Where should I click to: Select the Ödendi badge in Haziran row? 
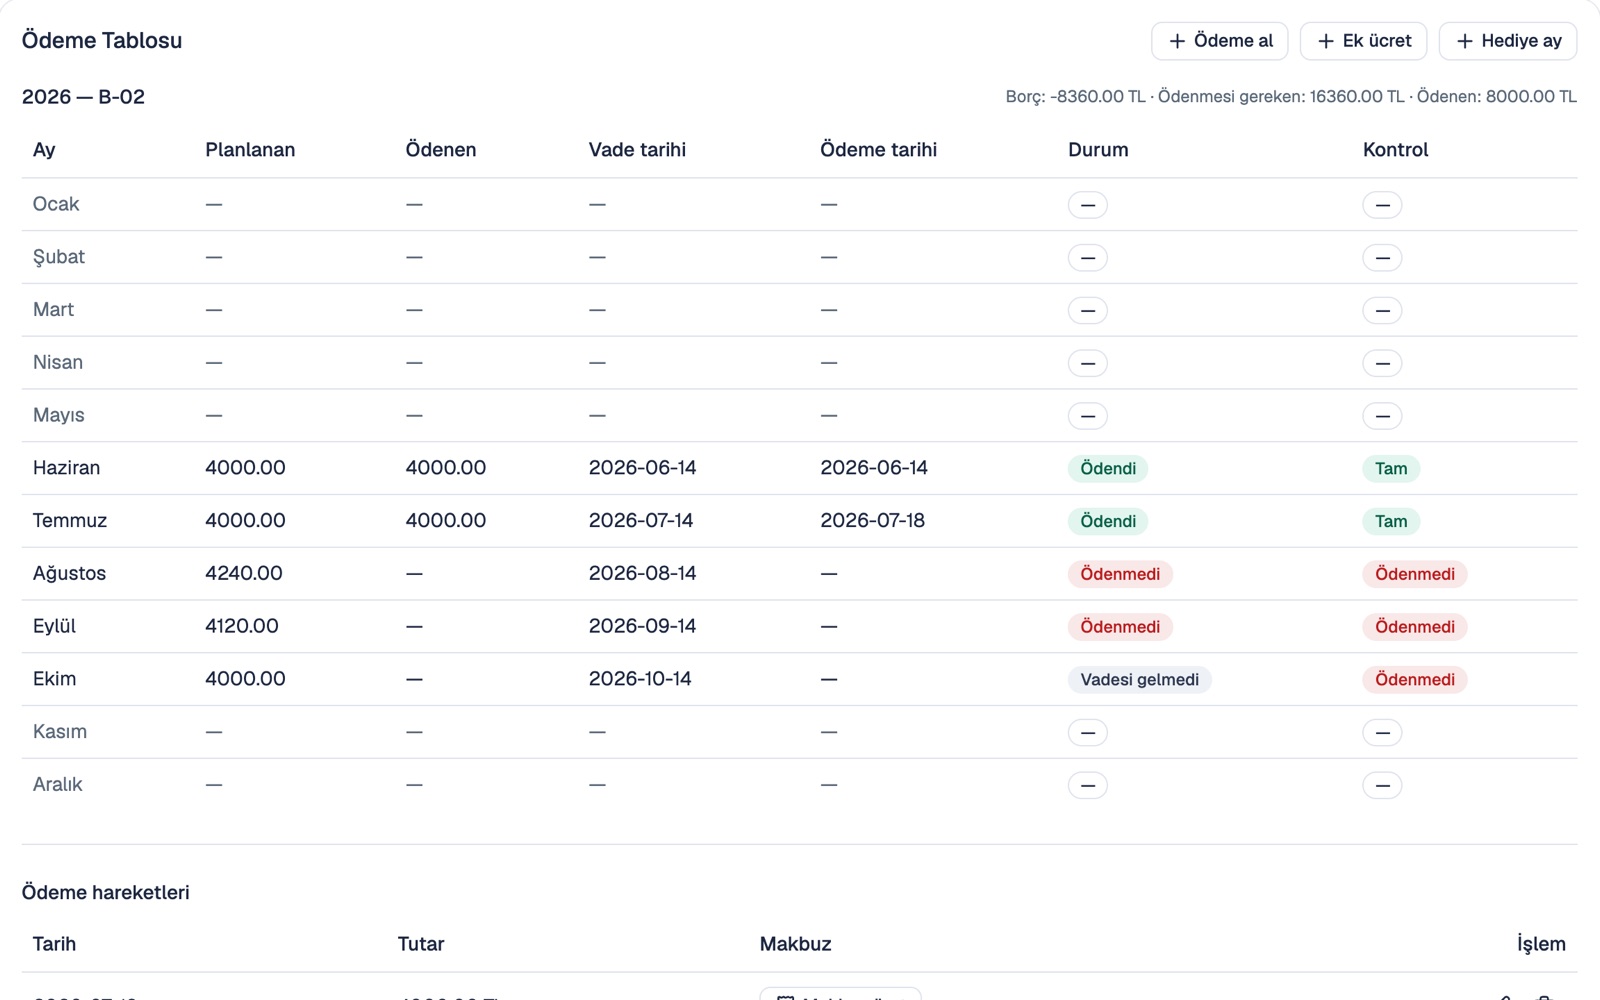(1108, 468)
